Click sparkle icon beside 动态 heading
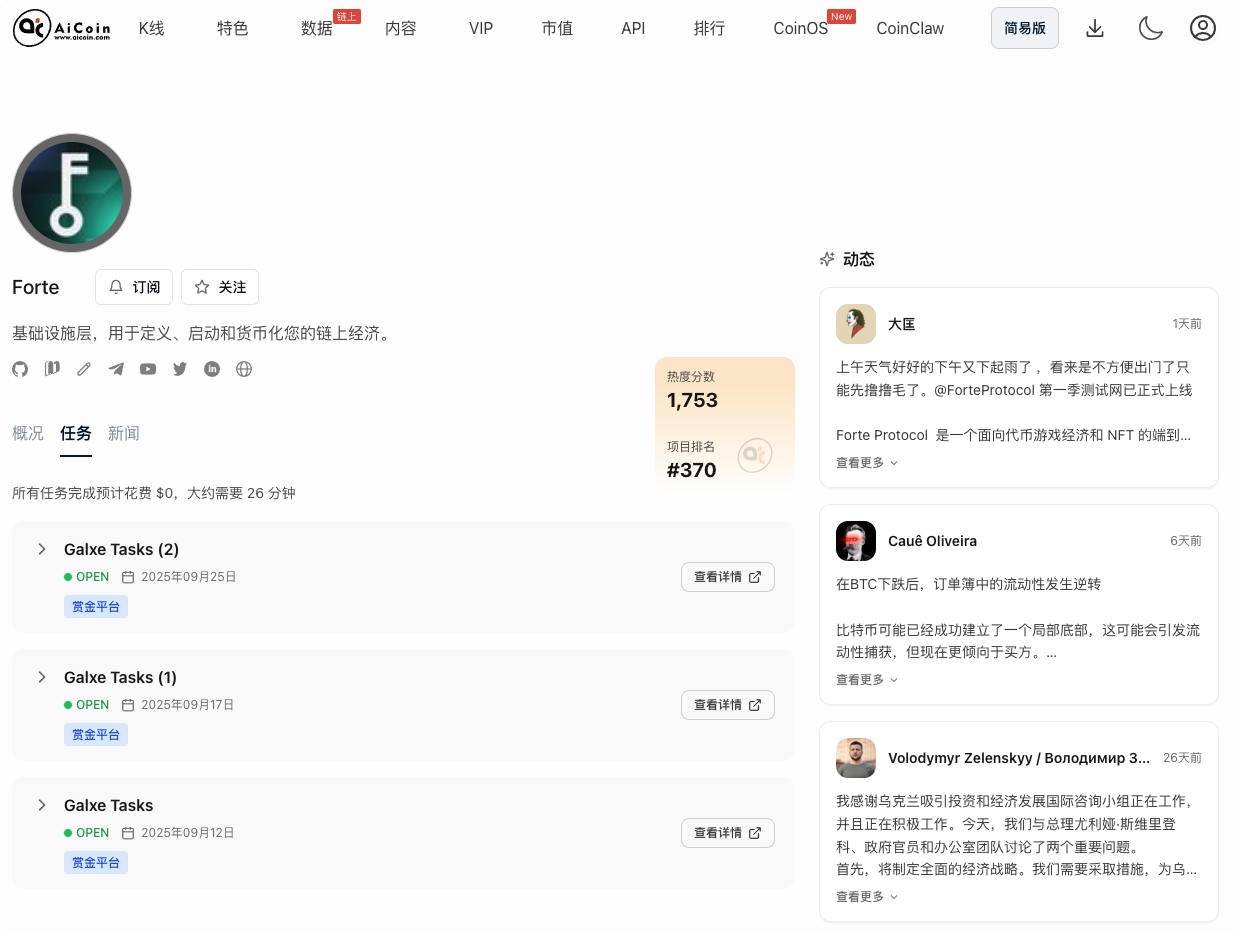Viewport: 1241px width, 932px height. [827, 259]
